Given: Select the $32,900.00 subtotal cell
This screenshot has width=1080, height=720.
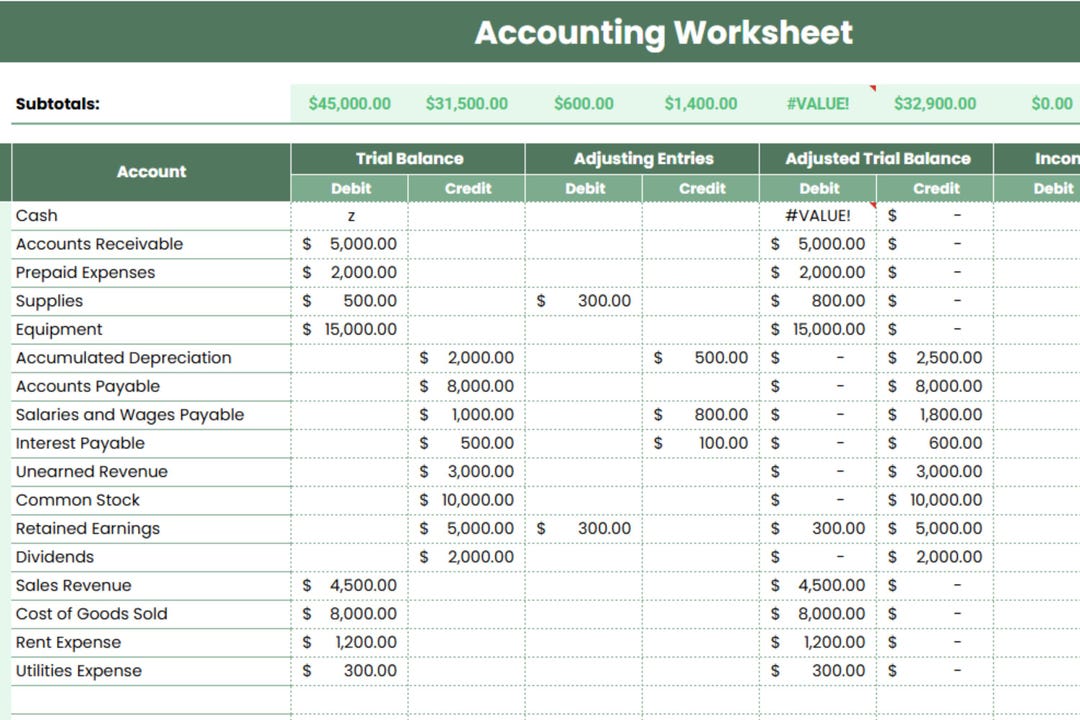Looking at the screenshot, I should pos(935,103).
